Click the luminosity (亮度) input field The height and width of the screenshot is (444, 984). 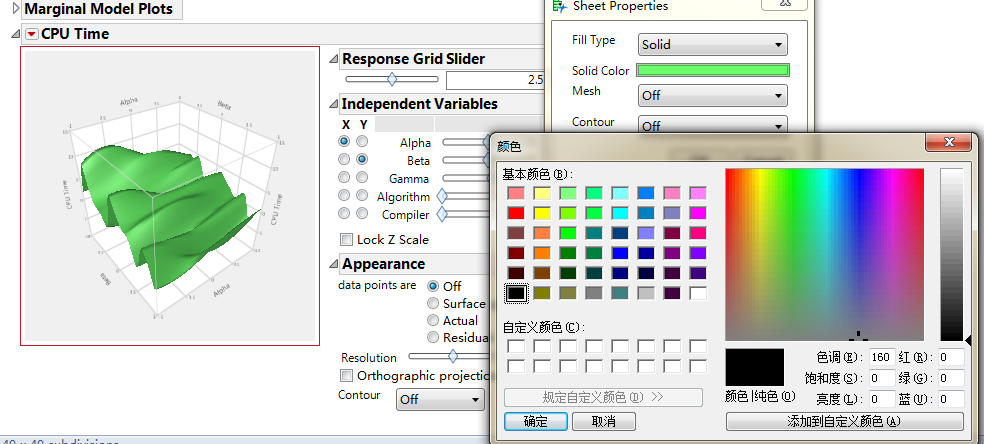tap(882, 398)
